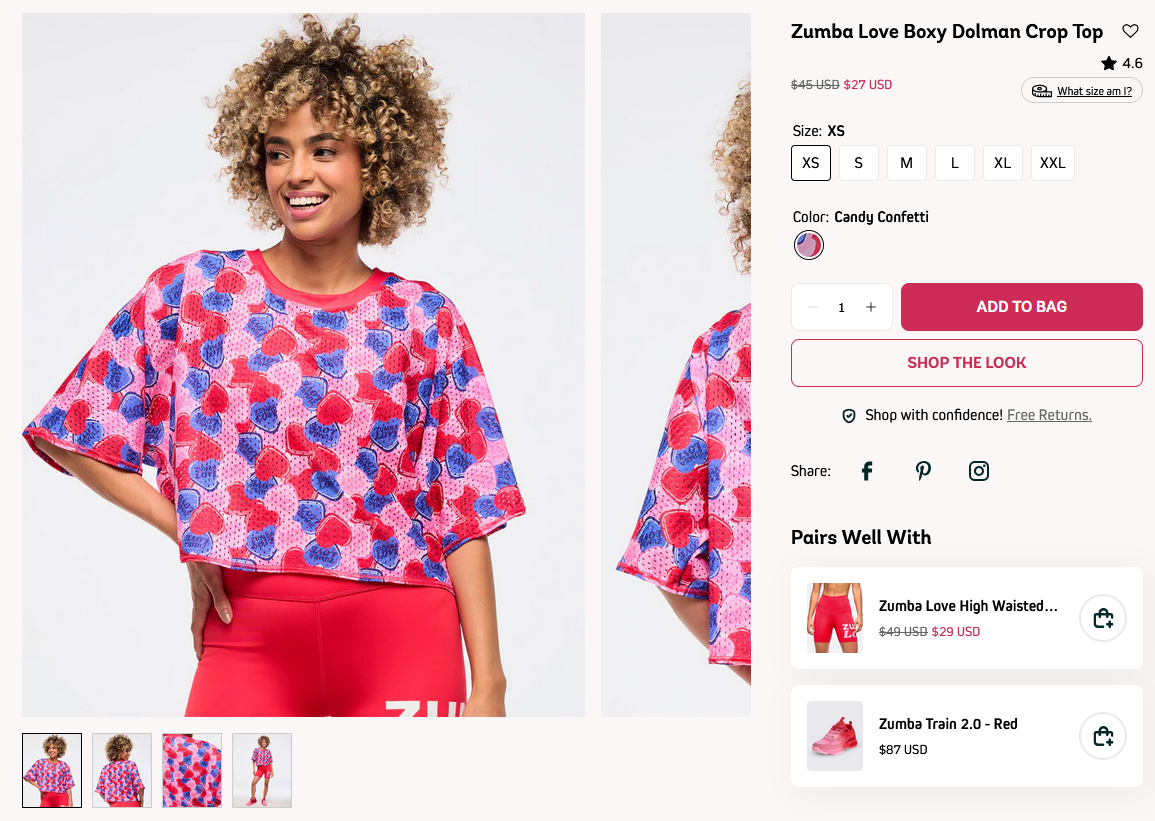The image size is (1155, 821).
Task: Decrease quantity with minus icon
Action: (813, 307)
